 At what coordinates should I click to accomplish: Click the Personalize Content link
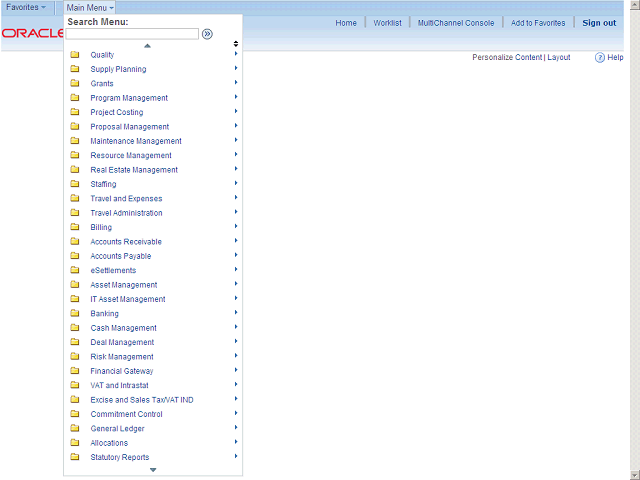click(x=507, y=58)
